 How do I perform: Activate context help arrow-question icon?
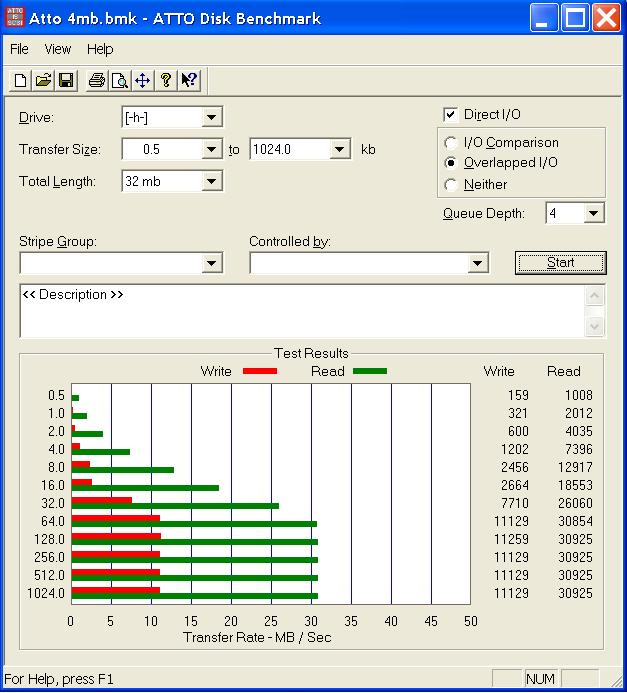click(x=189, y=80)
